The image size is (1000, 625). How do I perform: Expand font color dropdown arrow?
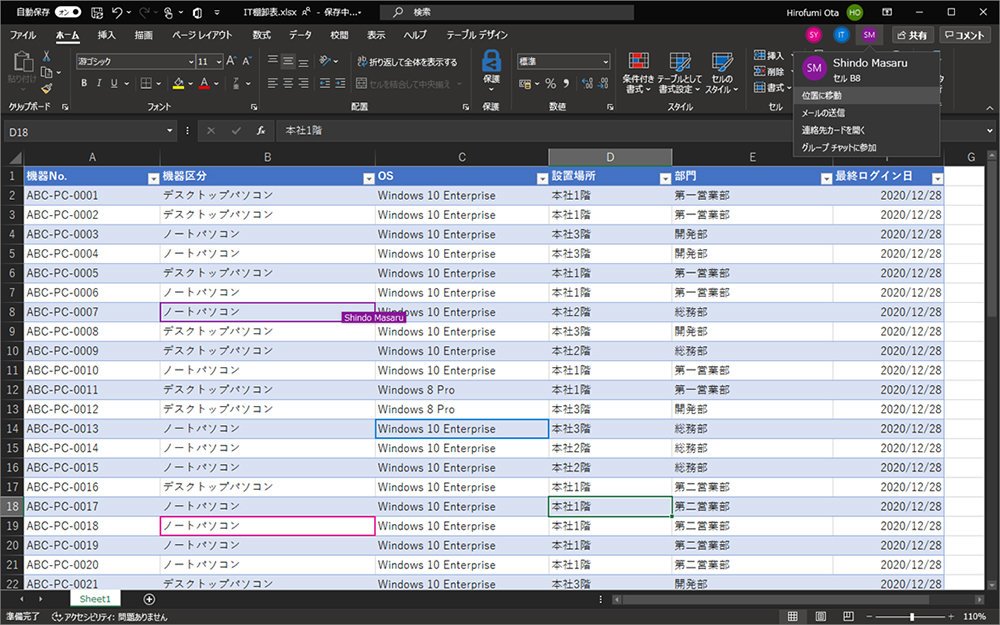tap(217, 84)
